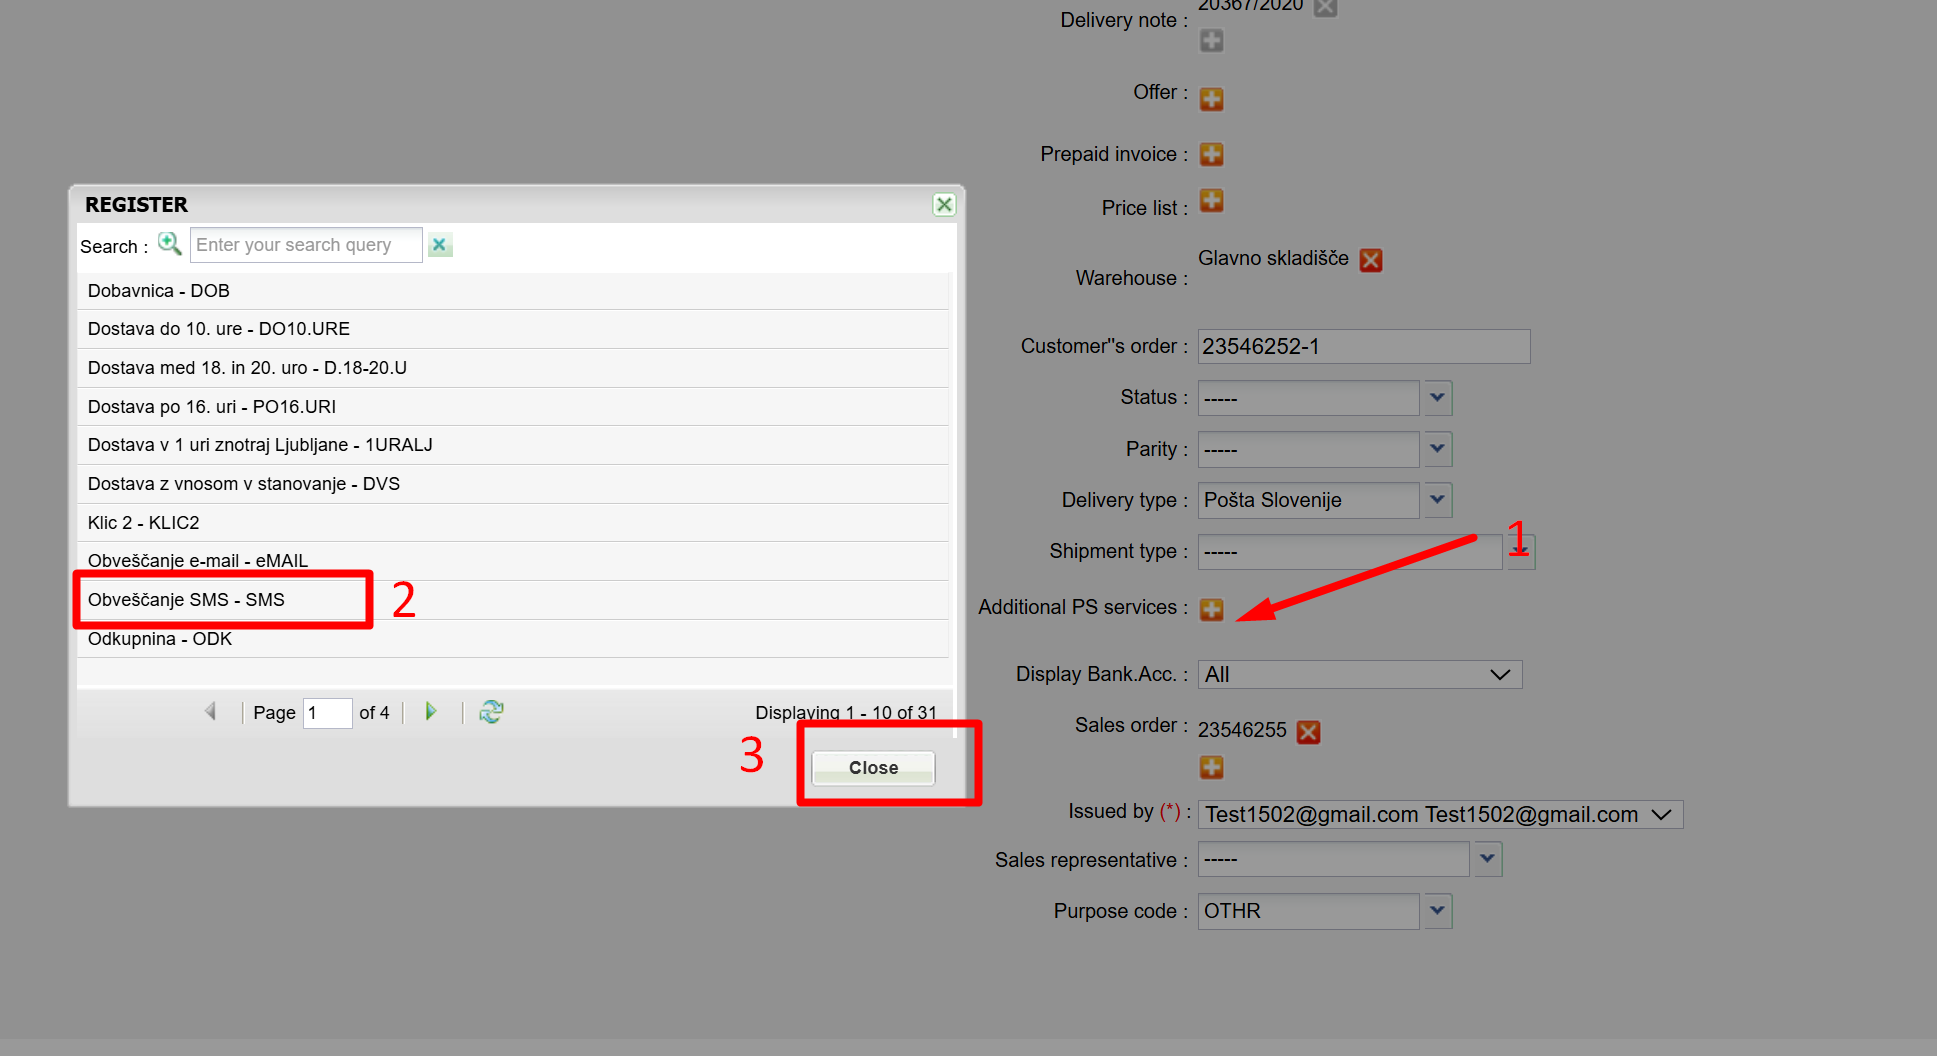Refresh the Register list
Screen dimensions: 1937x1056
(491, 711)
